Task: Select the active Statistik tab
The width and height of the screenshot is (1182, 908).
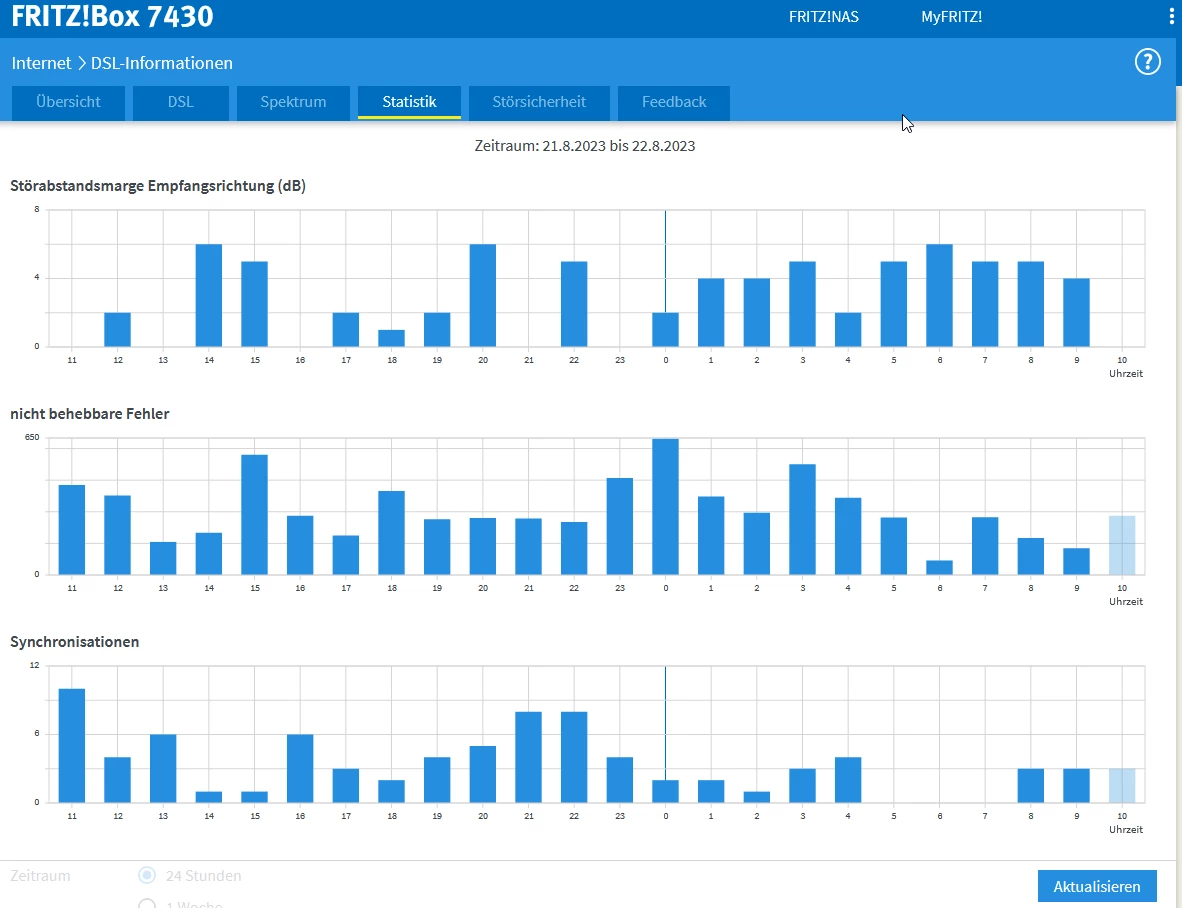Action: click(x=409, y=102)
